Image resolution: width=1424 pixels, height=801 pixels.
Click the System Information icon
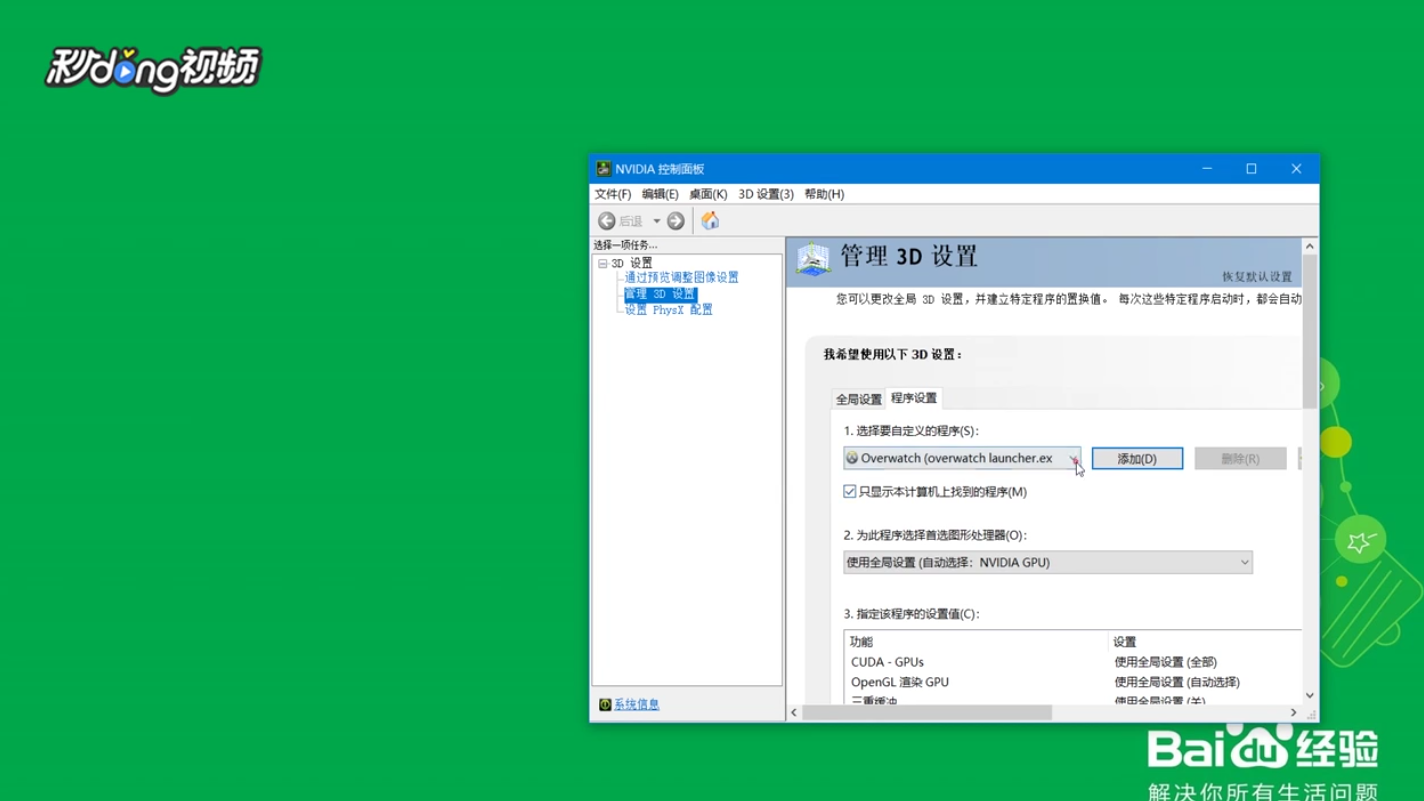pyautogui.click(x=604, y=705)
